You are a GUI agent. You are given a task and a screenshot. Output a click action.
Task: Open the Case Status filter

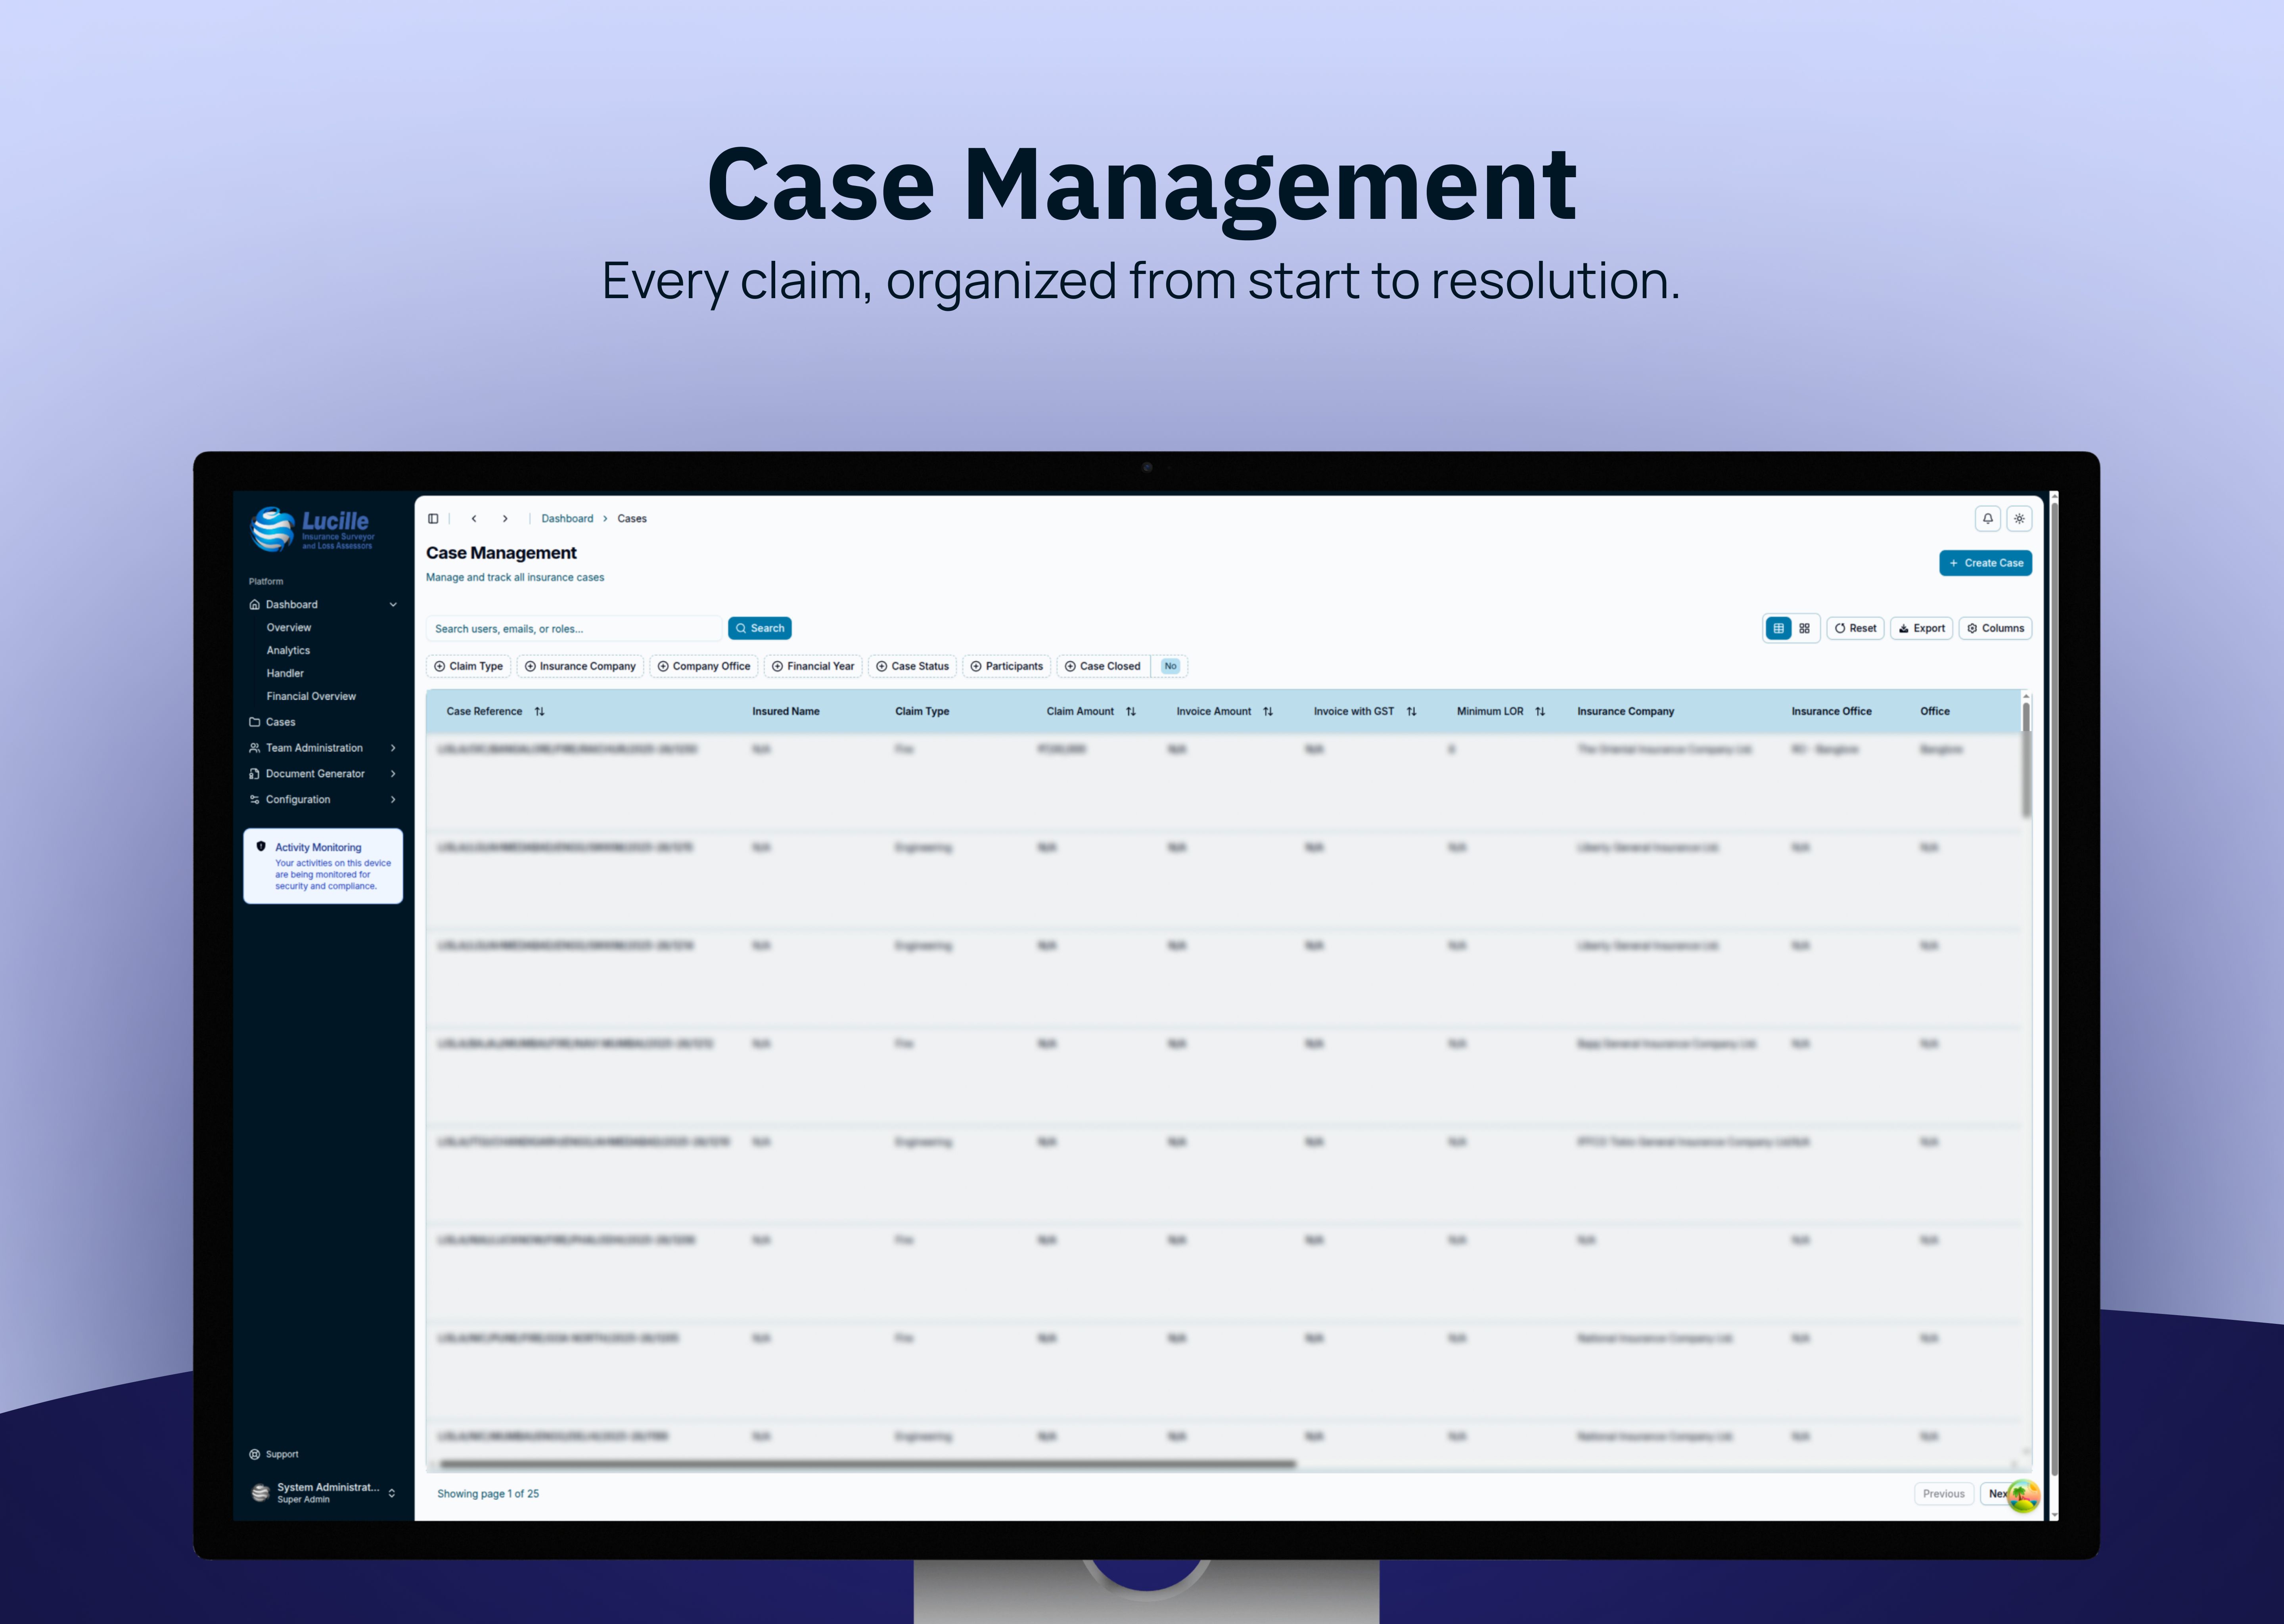[912, 666]
